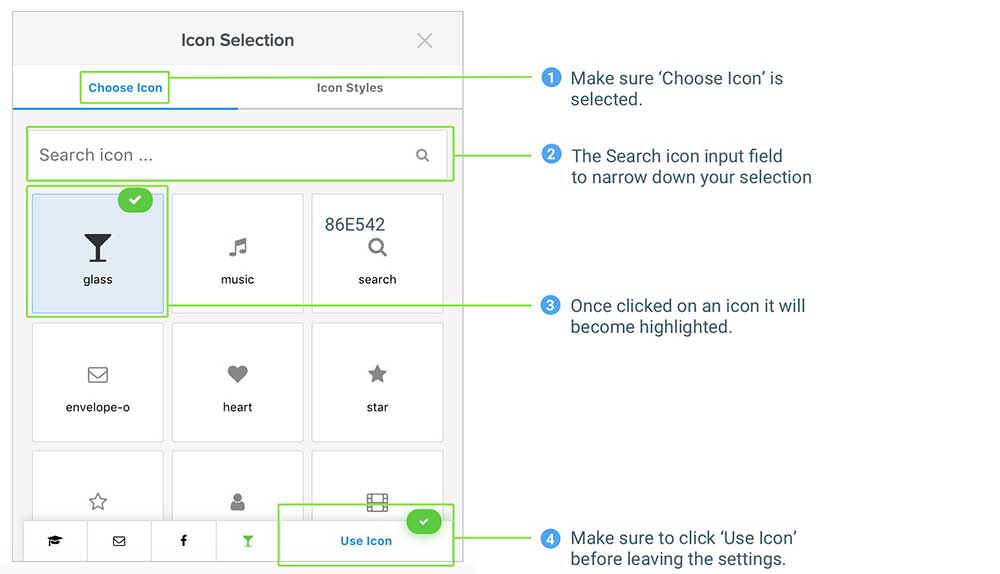Switch to the Choose Icon tab
The width and height of the screenshot is (1000, 574).
pyautogui.click(x=125, y=88)
